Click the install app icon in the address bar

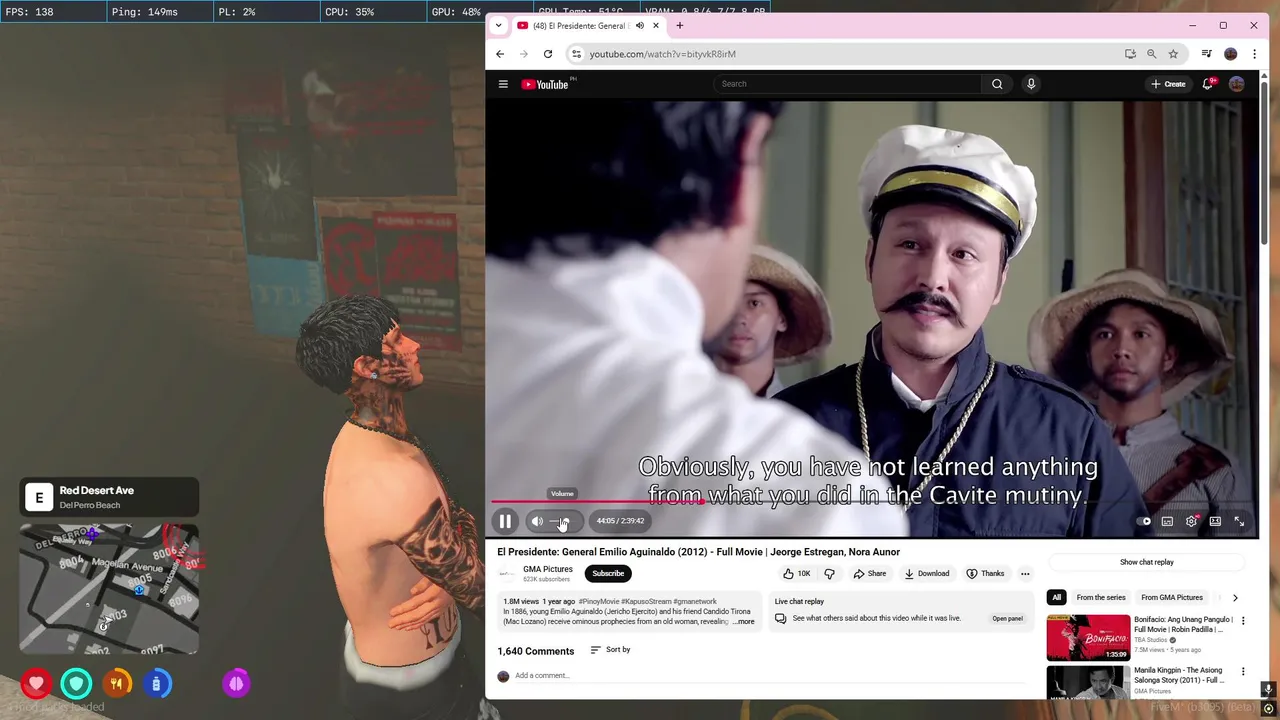(x=1130, y=54)
